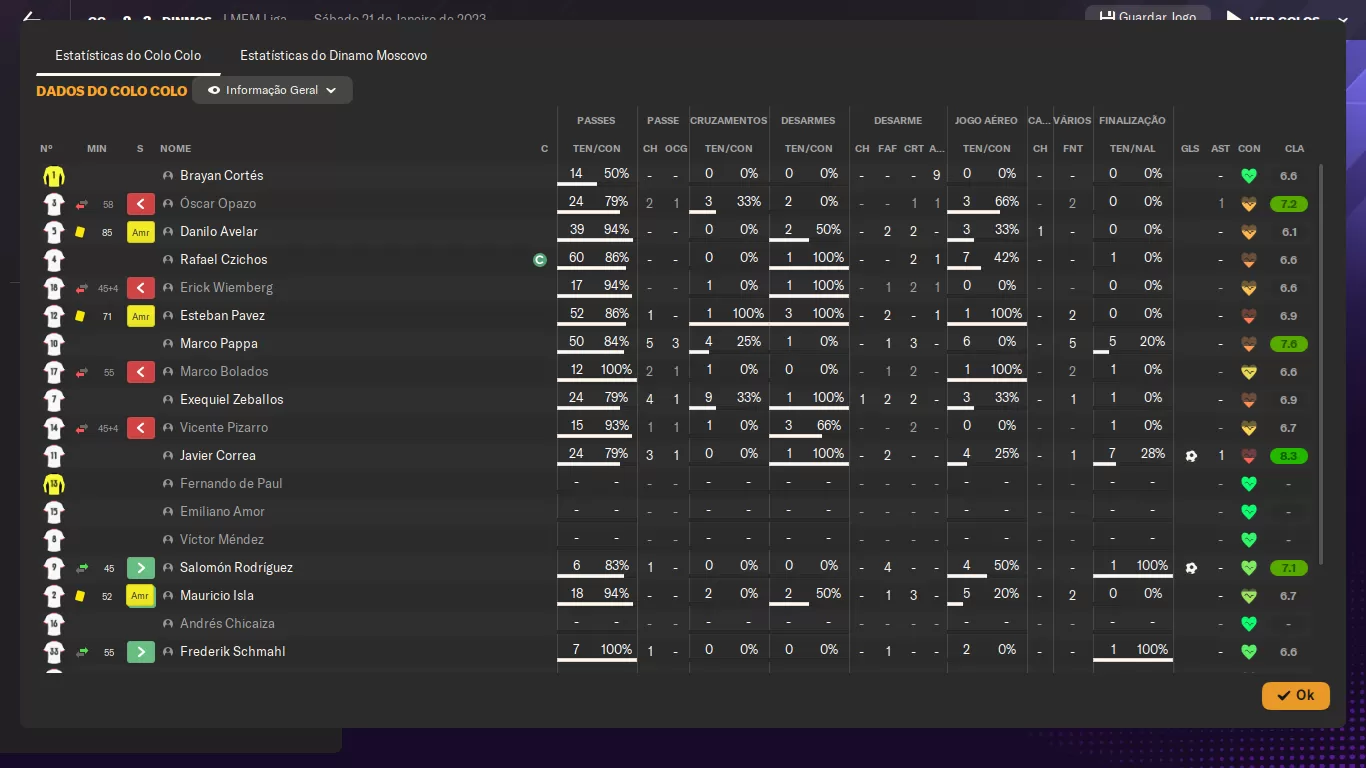Click Brayan Cortés condition heart icon
The image size is (1366, 768).
pyautogui.click(x=1248, y=176)
